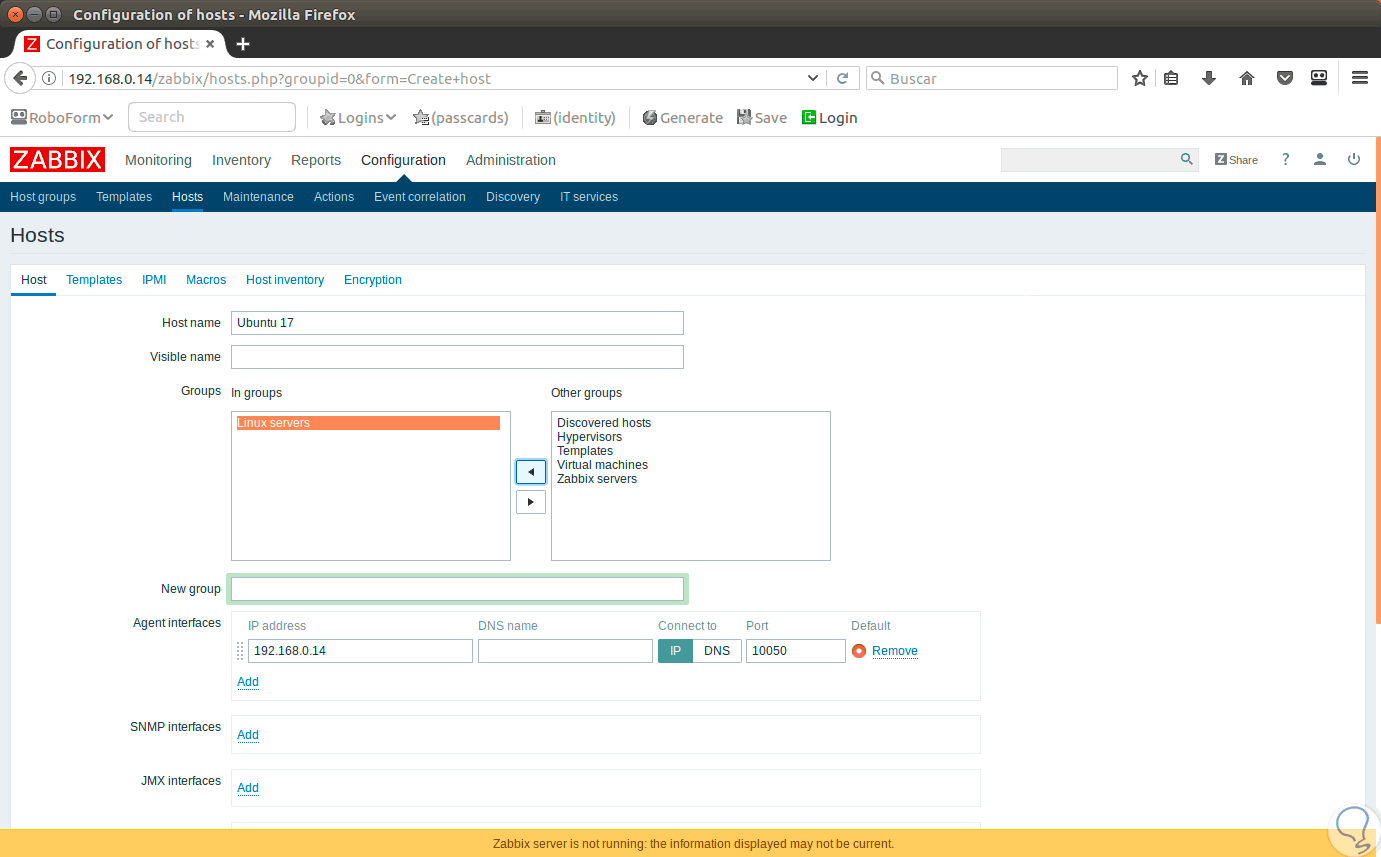Open the Administration menu
The width and height of the screenshot is (1381, 857).
511,160
